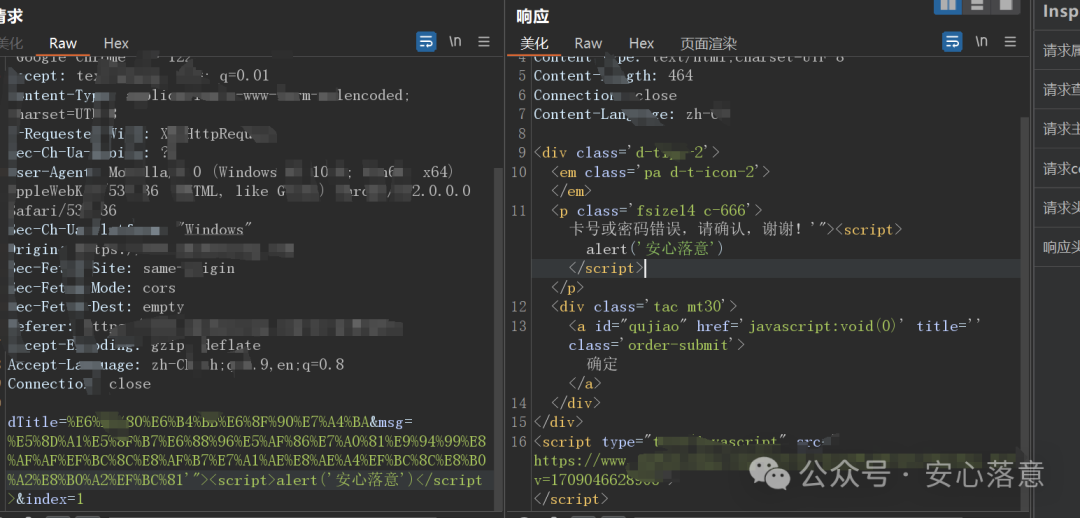1080x518 pixels.
Task: Click the p class='fsize14 c-666' line
Action: tap(657, 210)
